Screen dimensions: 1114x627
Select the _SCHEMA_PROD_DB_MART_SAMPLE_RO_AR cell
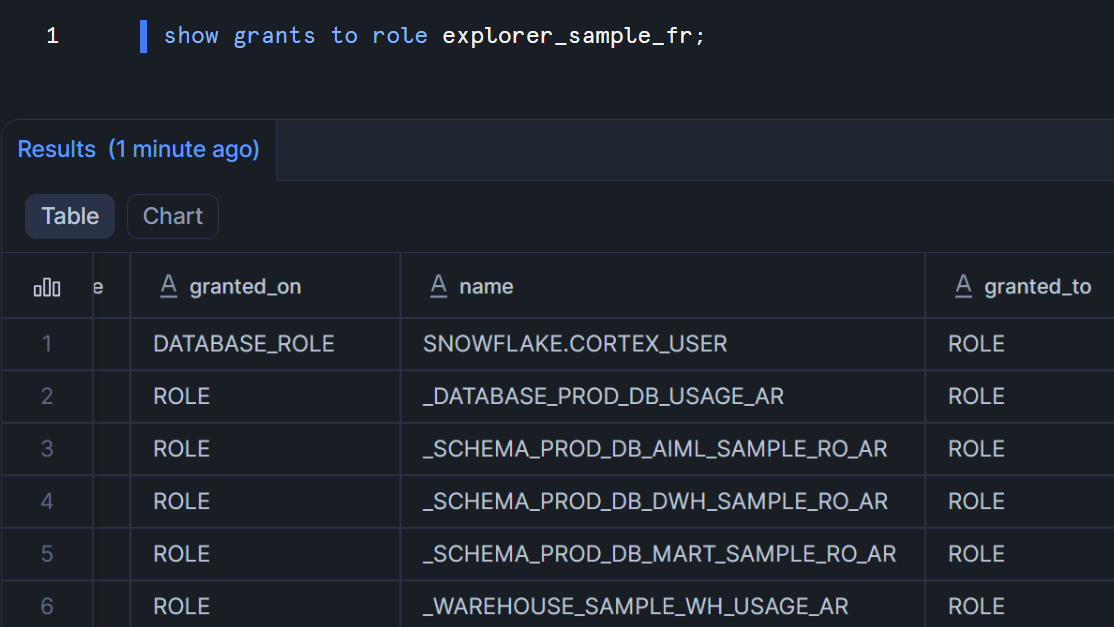coord(659,554)
